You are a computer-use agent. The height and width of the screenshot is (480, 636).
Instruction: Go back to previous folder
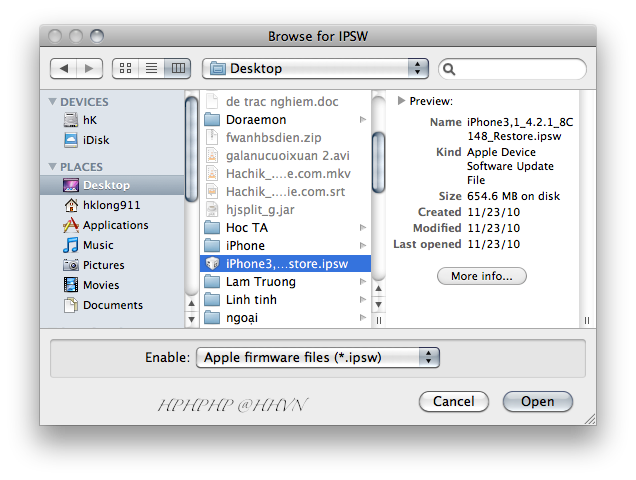(x=64, y=68)
